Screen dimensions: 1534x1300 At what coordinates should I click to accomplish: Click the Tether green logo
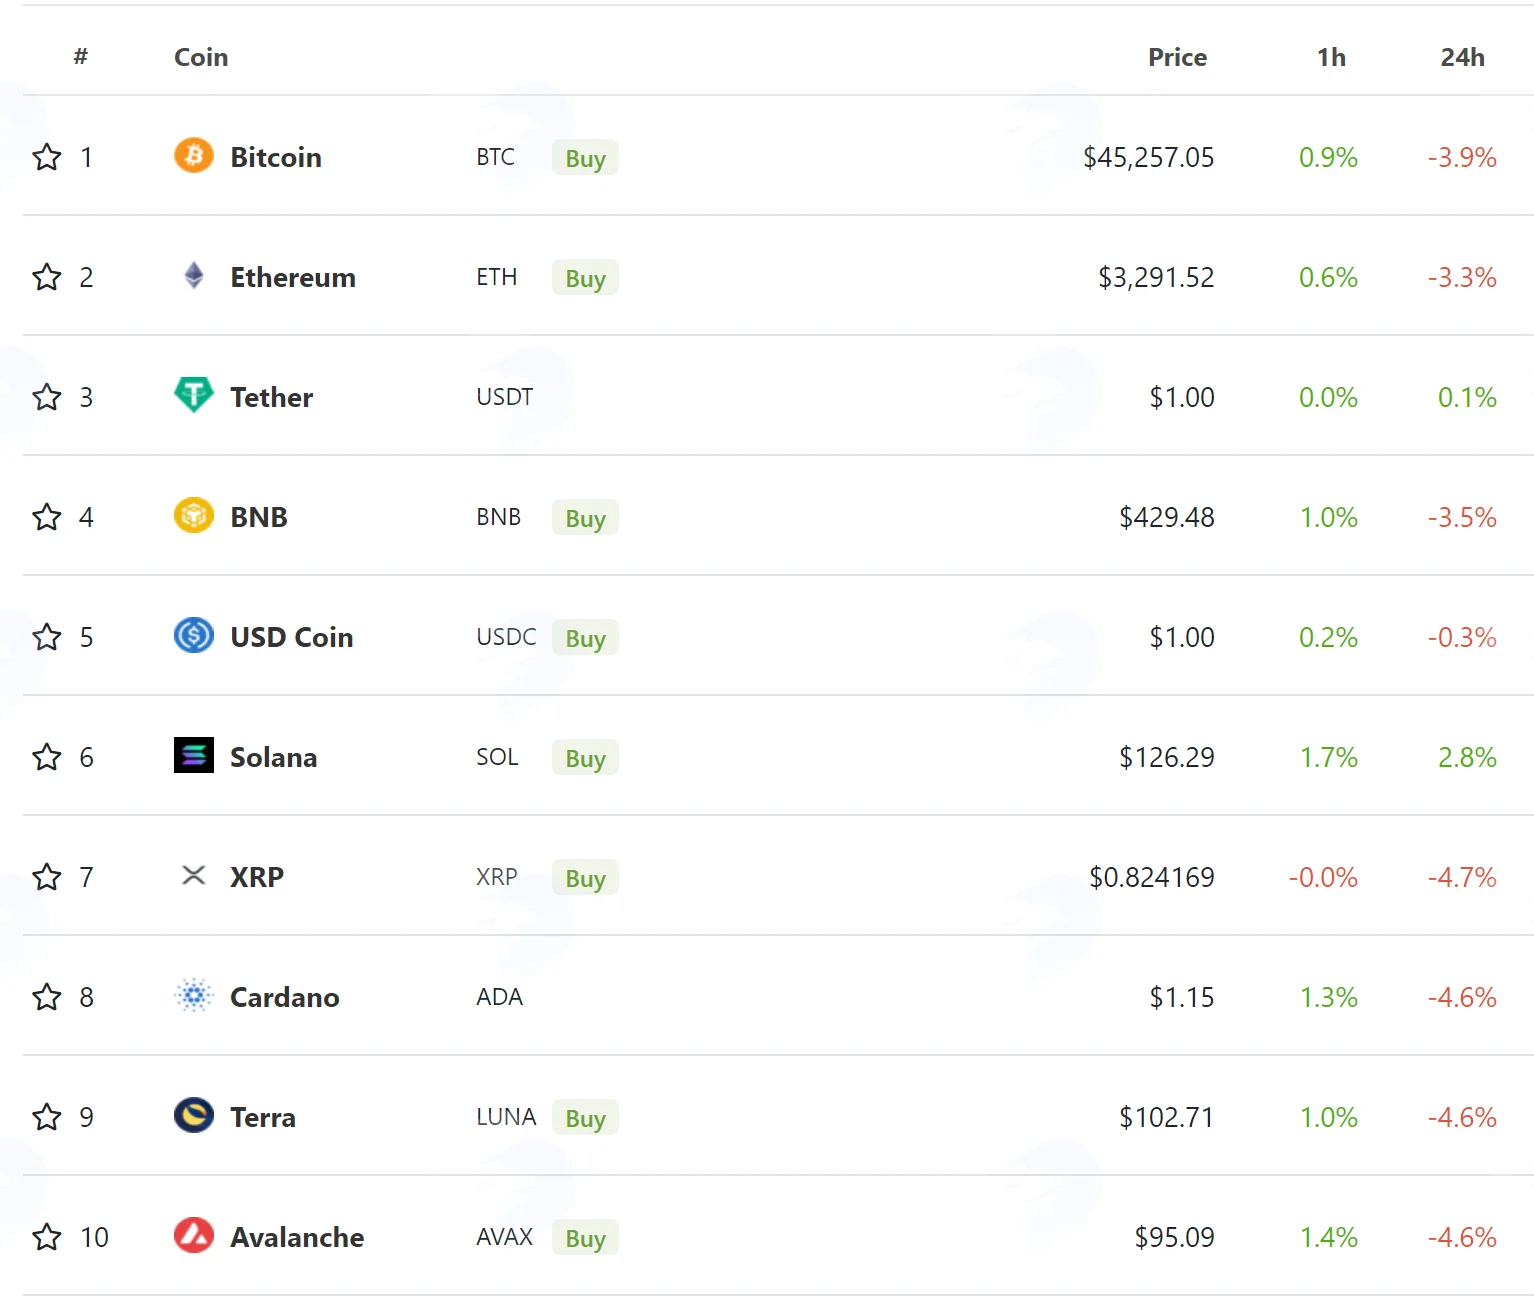[x=194, y=395]
